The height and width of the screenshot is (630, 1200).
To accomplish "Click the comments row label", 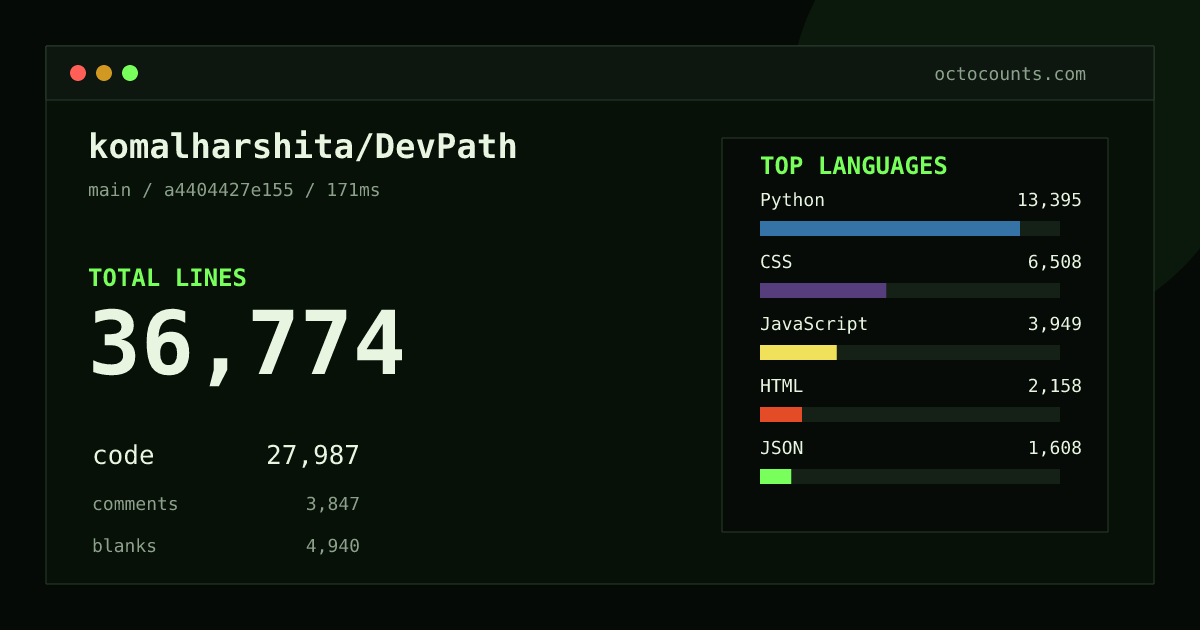I will (135, 504).
